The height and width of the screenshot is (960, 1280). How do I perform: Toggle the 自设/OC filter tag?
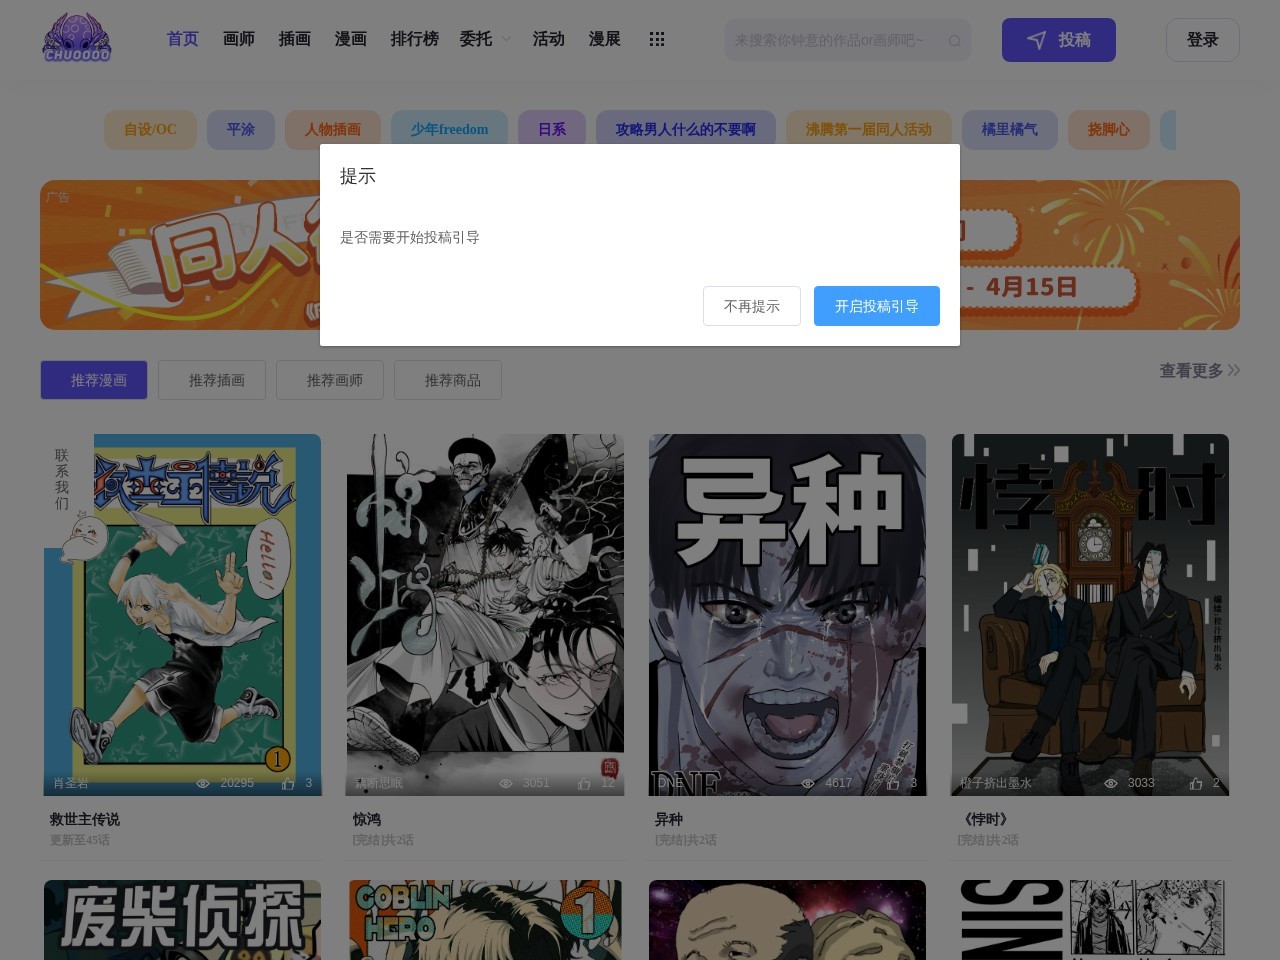150,129
